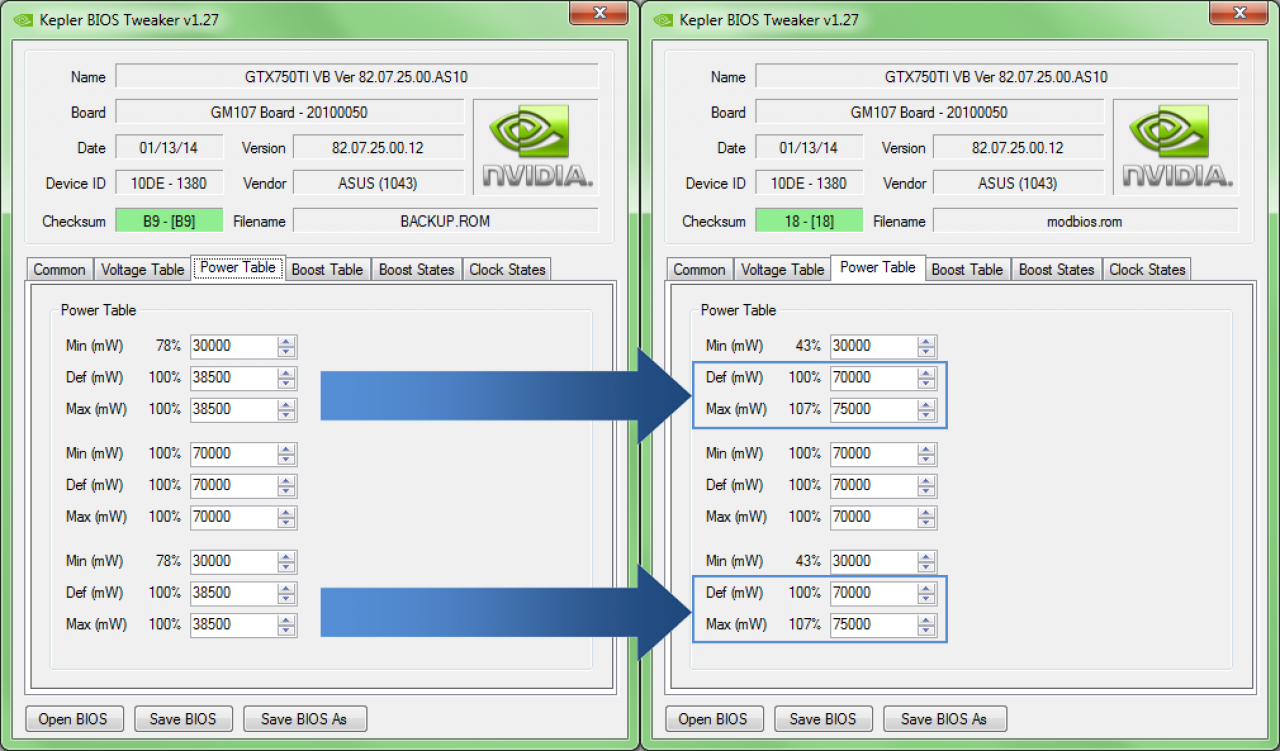Click the green checksum field B9 - [B9]
This screenshot has width=1280, height=751.
point(167,221)
